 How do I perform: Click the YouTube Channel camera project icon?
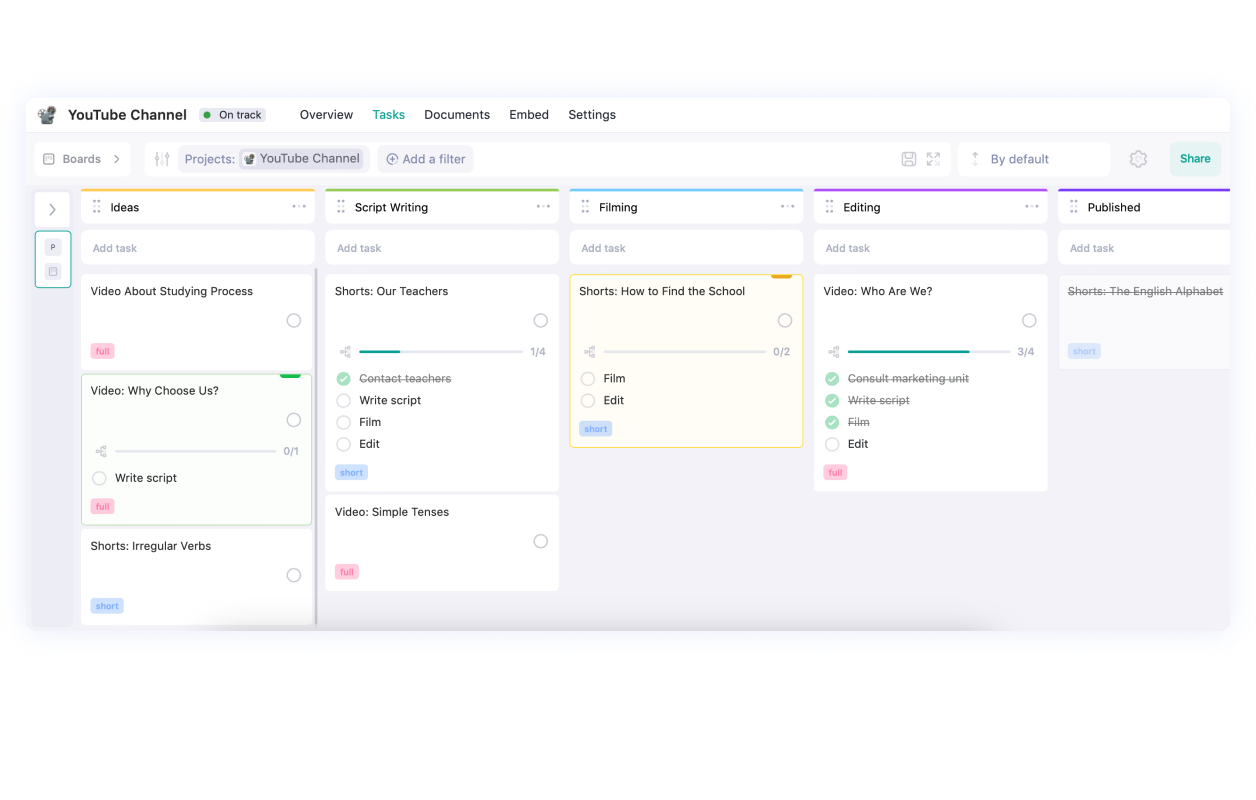(47, 115)
